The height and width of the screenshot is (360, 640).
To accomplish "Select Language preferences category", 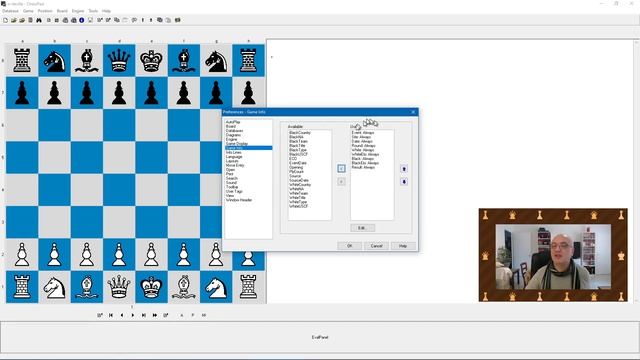I will coord(234,157).
